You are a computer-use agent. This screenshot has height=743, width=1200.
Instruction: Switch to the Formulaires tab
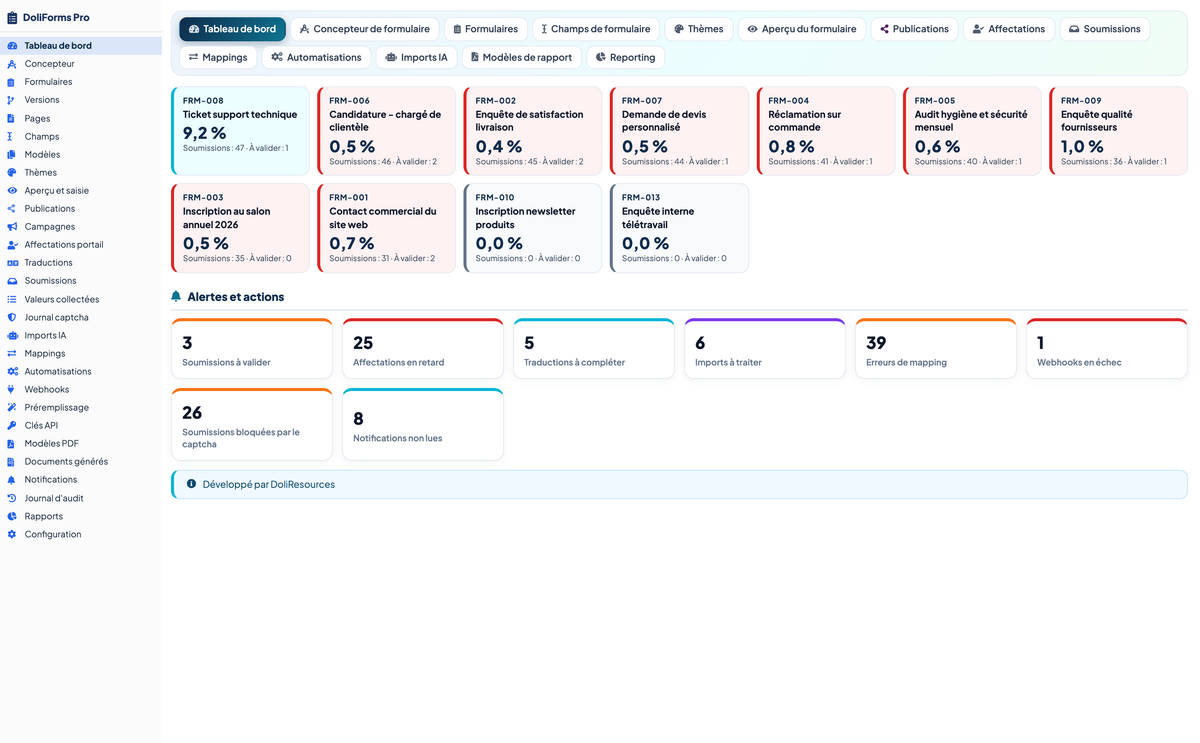pyautogui.click(x=486, y=29)
